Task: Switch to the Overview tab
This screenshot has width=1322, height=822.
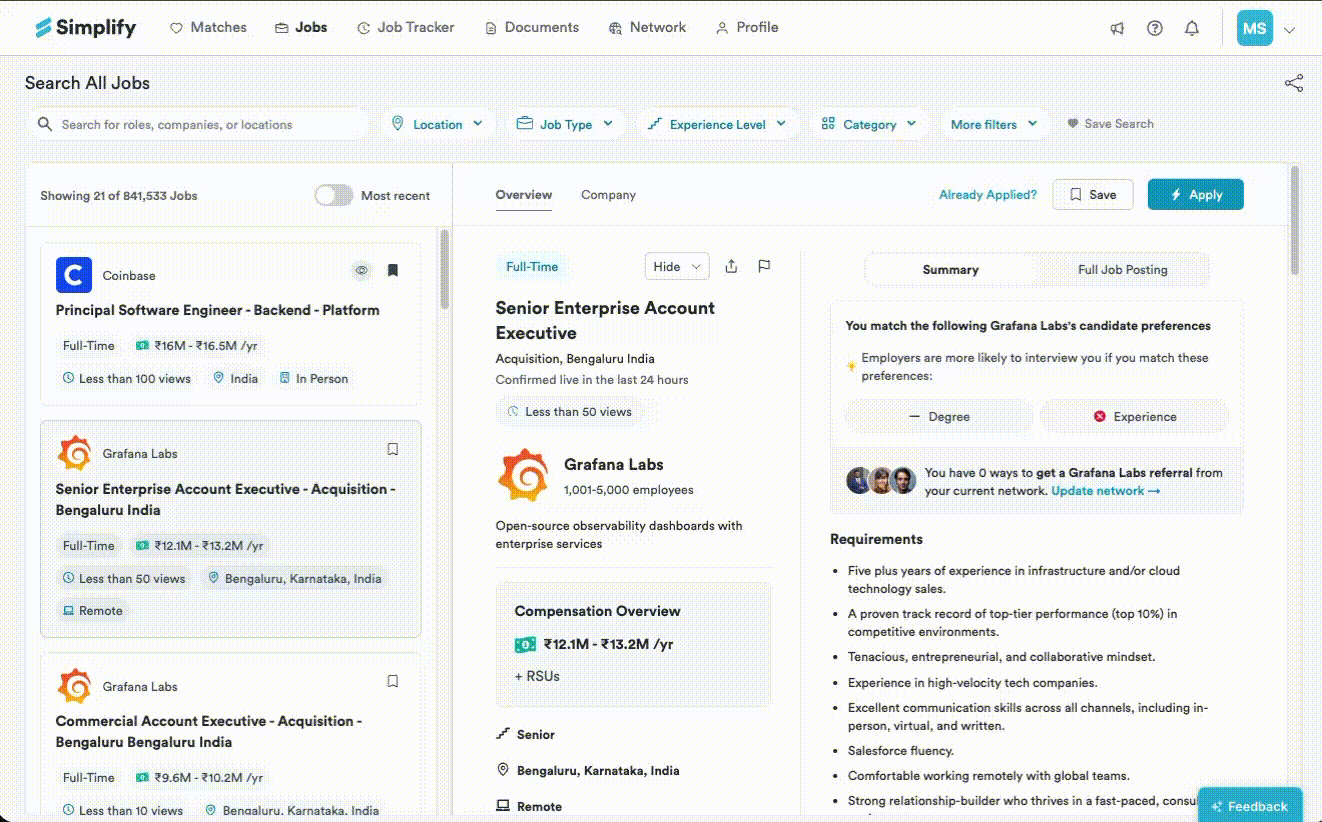Action: 524,195
